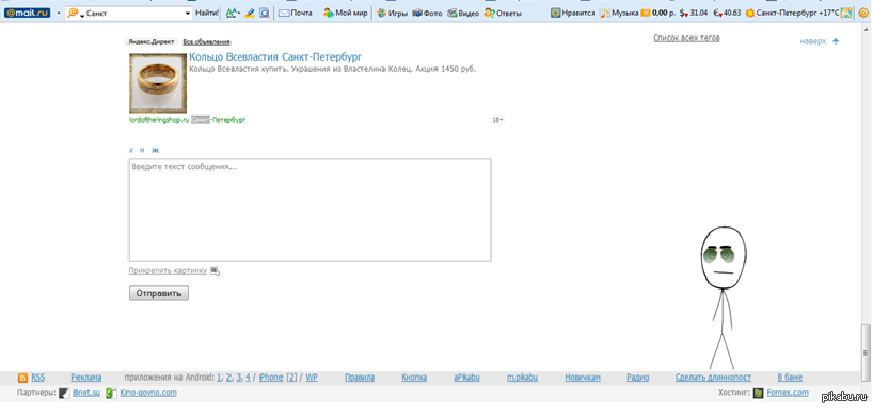Open Android app link 1
872x408 pixels.
click(220, 377)
